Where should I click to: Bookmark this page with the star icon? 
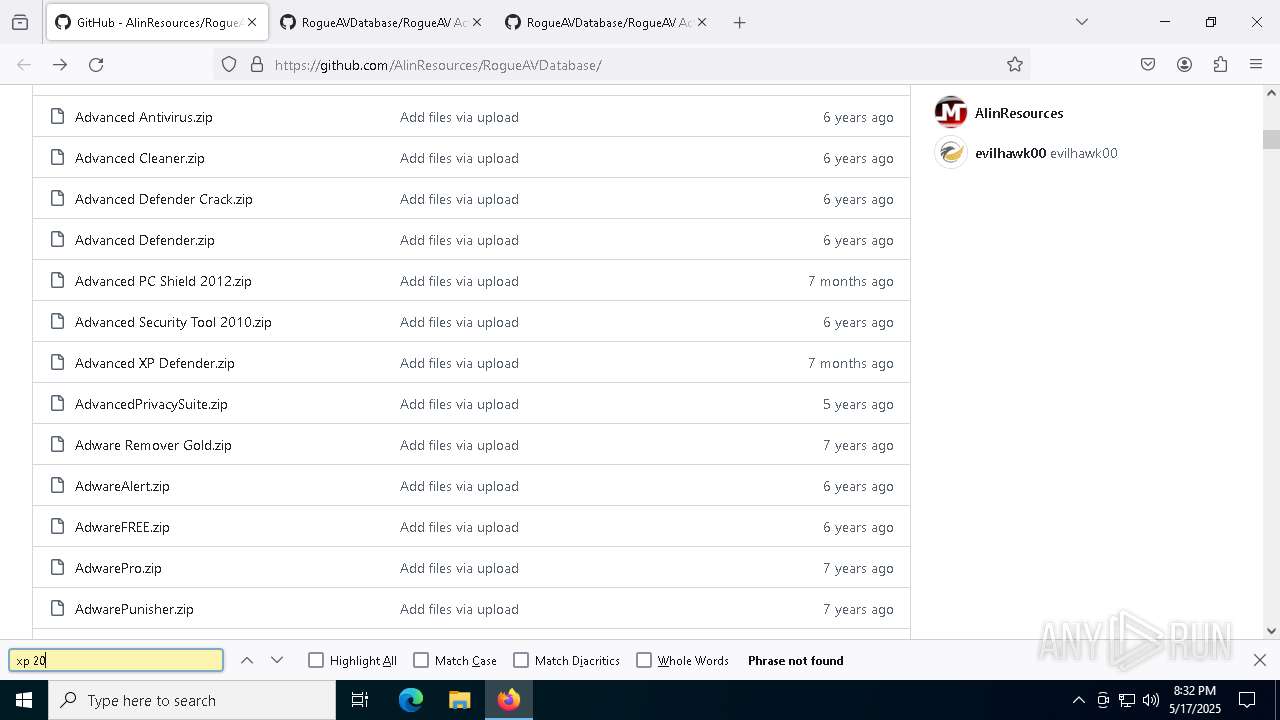(x=1015, y=65)
